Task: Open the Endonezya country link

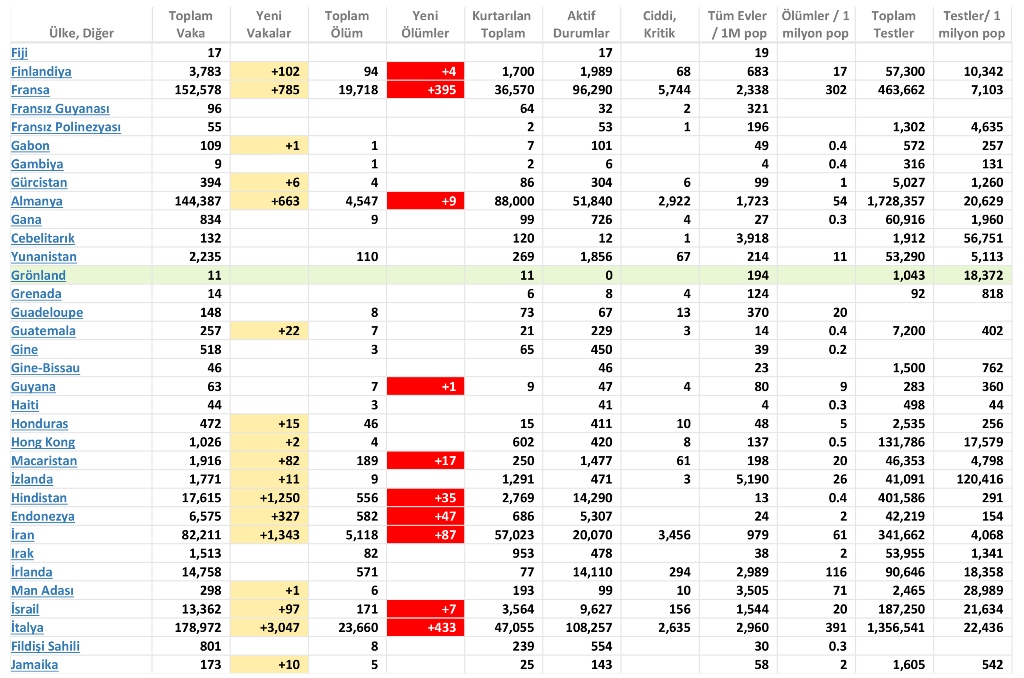Action: point(42,516)
